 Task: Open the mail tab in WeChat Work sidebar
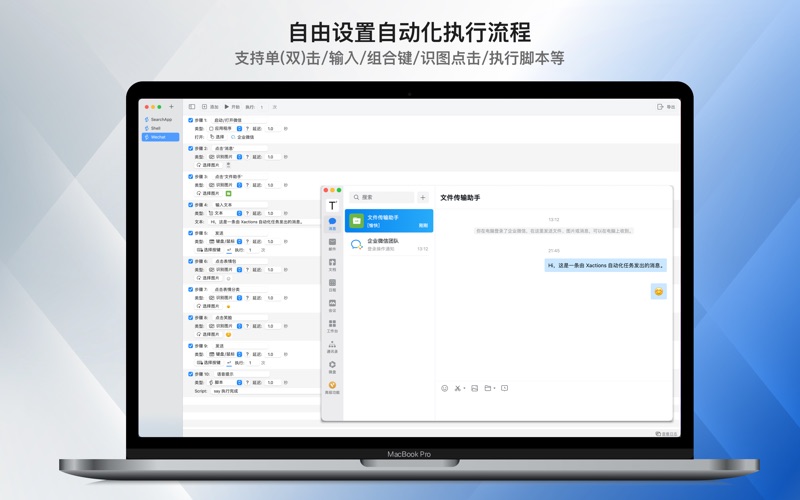332,244
